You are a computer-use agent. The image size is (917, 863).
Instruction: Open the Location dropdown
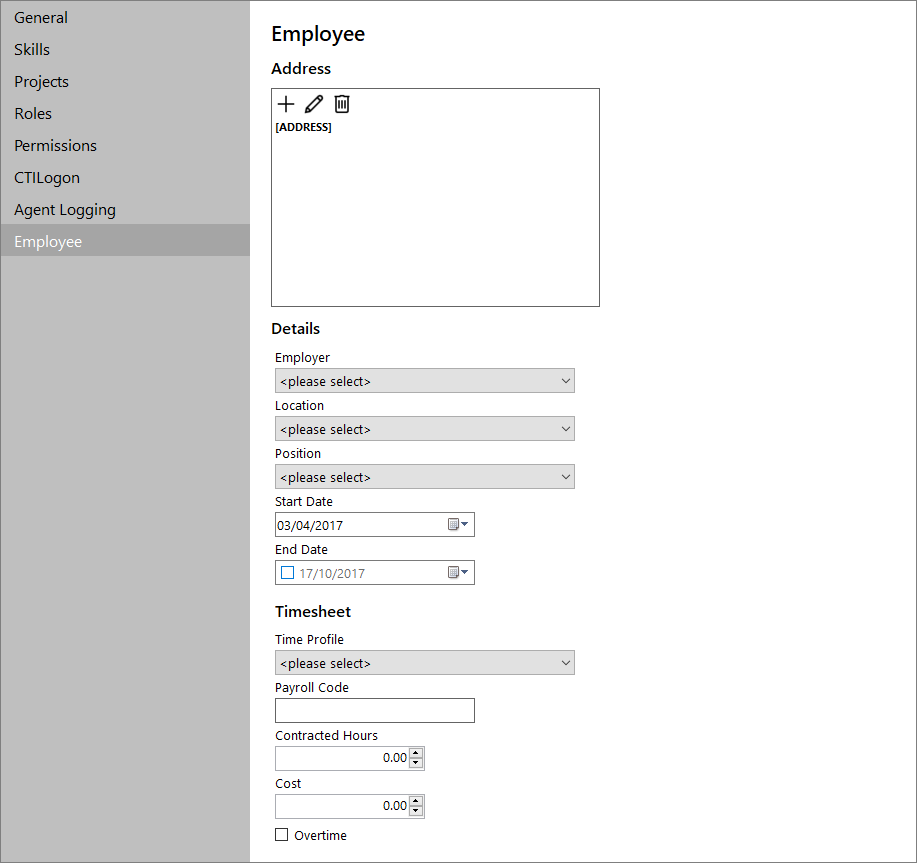425,429
